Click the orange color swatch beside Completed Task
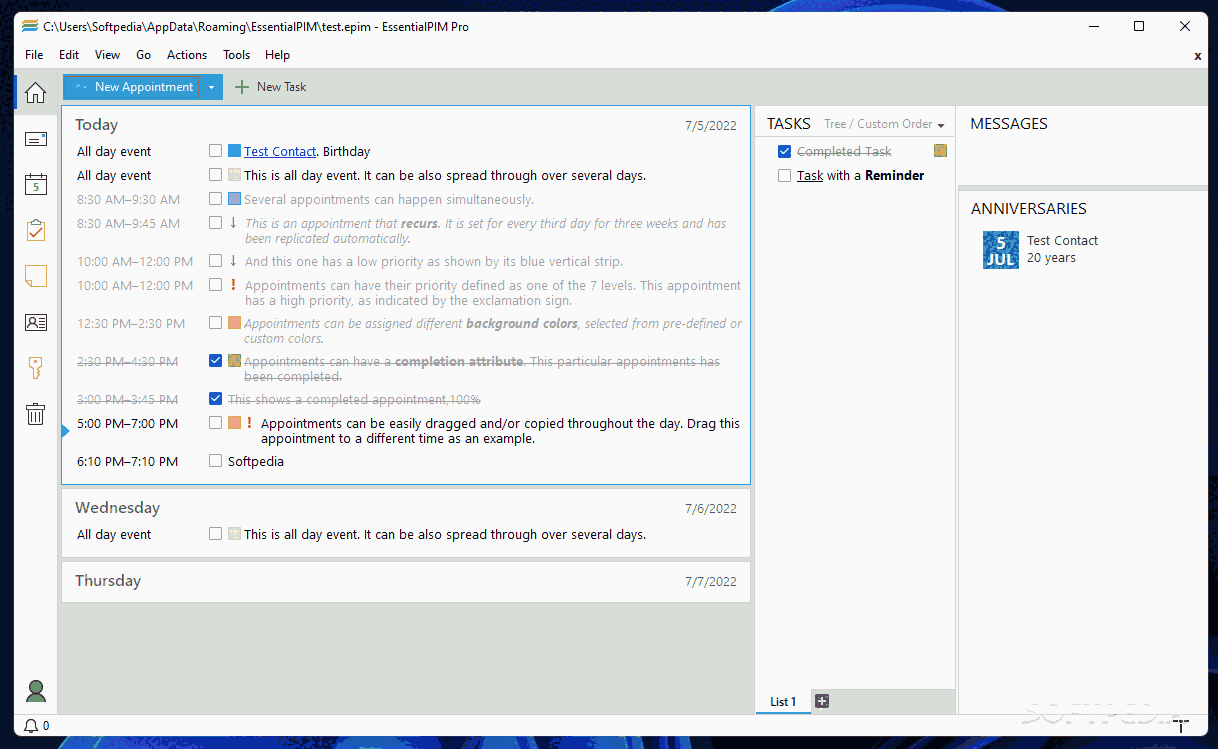The width and height of the screenshot is (1218, 749). tap(939, 148)
